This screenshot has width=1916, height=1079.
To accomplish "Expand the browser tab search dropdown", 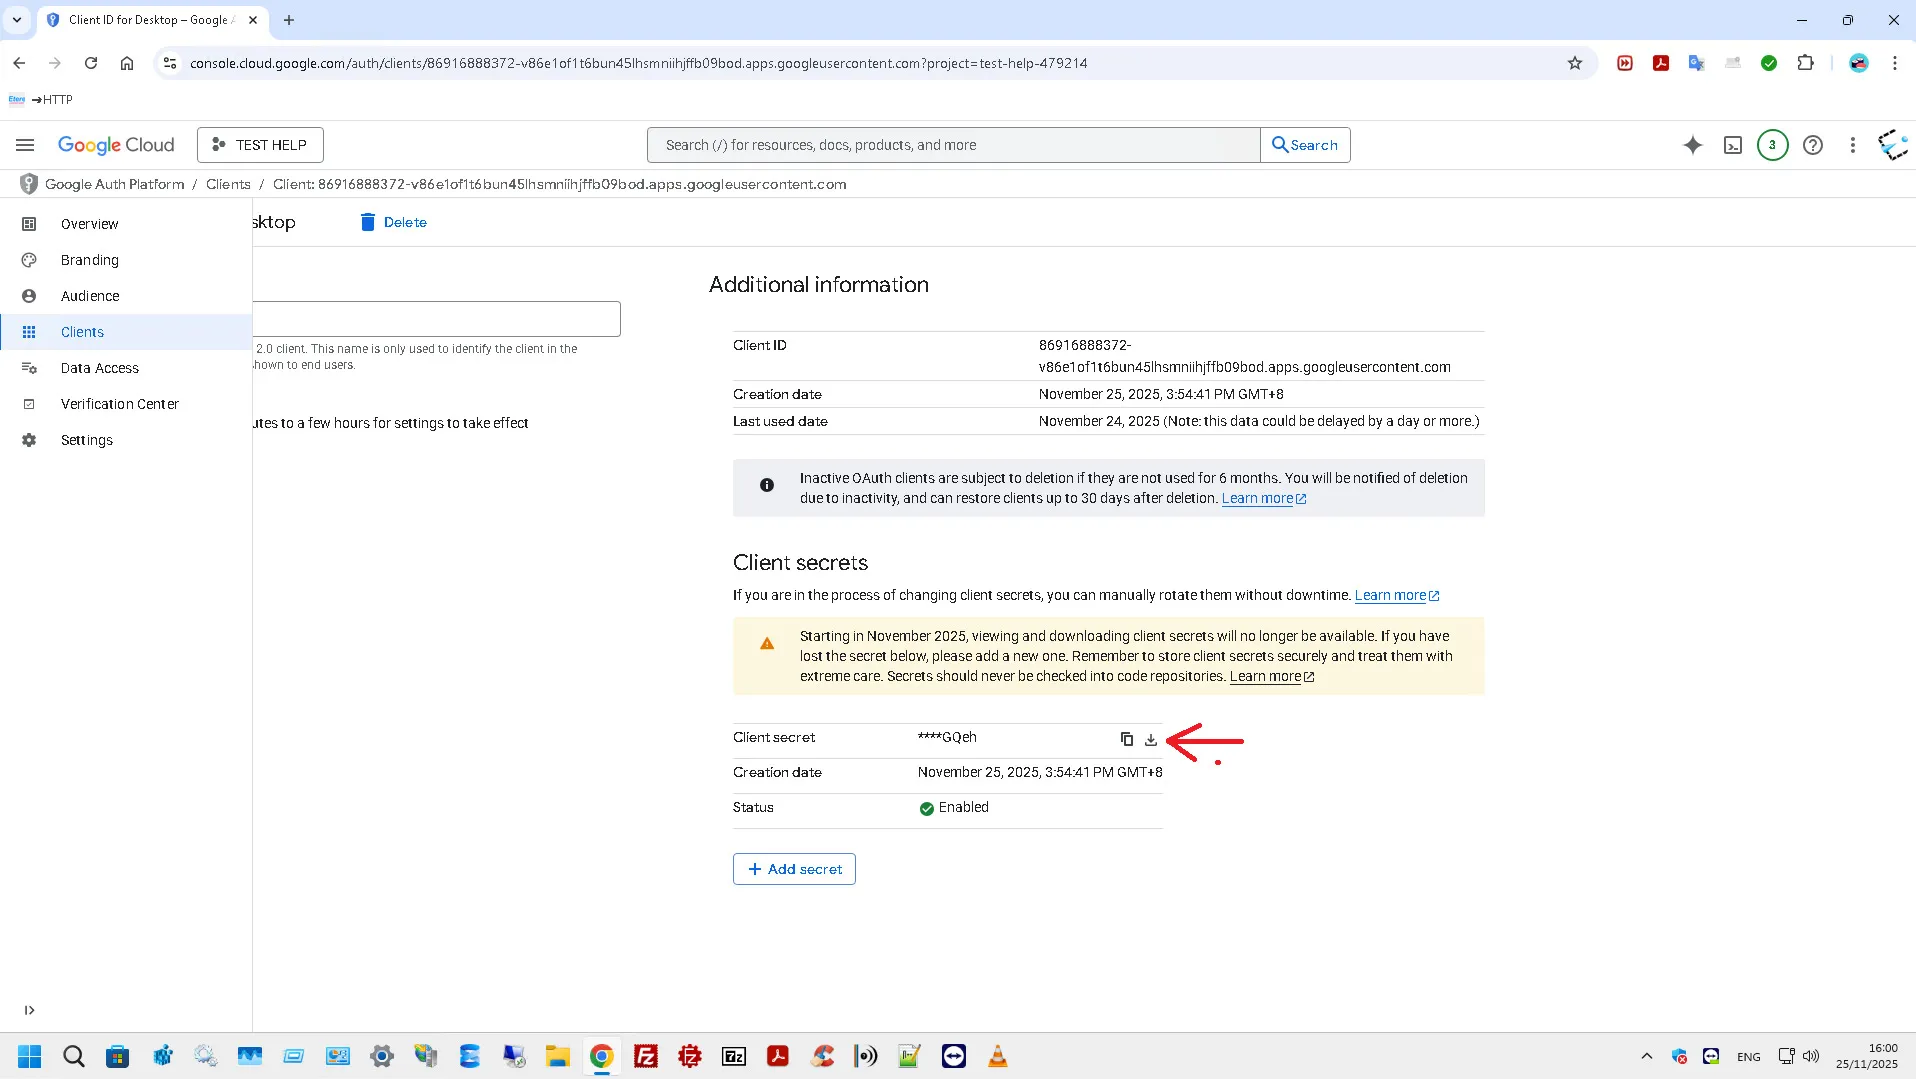I will (17, 20).
